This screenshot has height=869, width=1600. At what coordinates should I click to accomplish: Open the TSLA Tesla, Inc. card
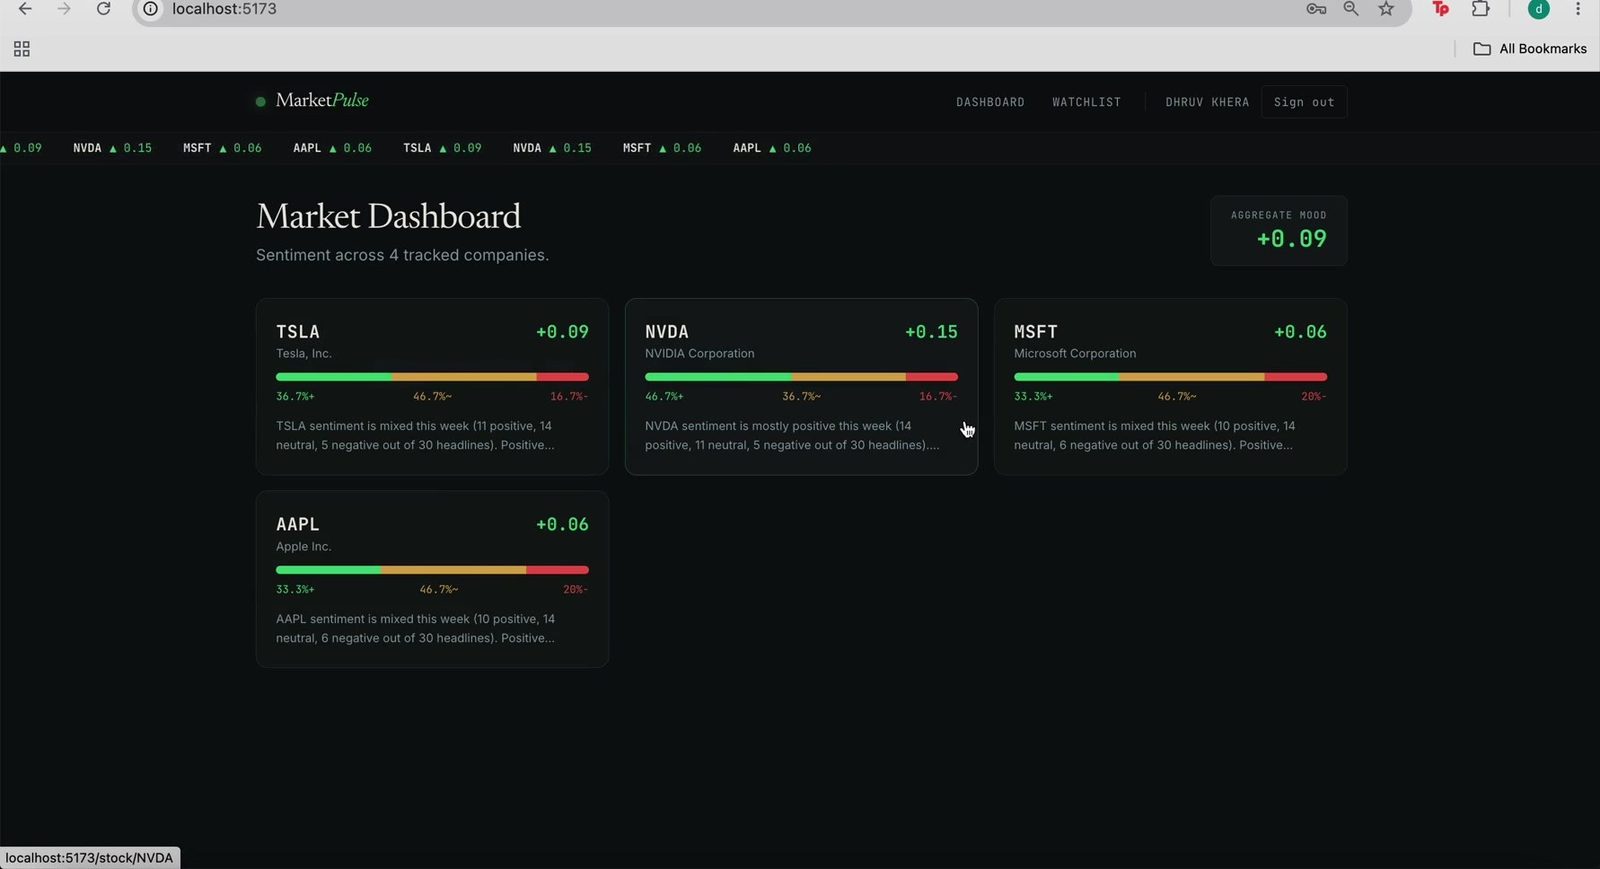click(x=432, y=386)
